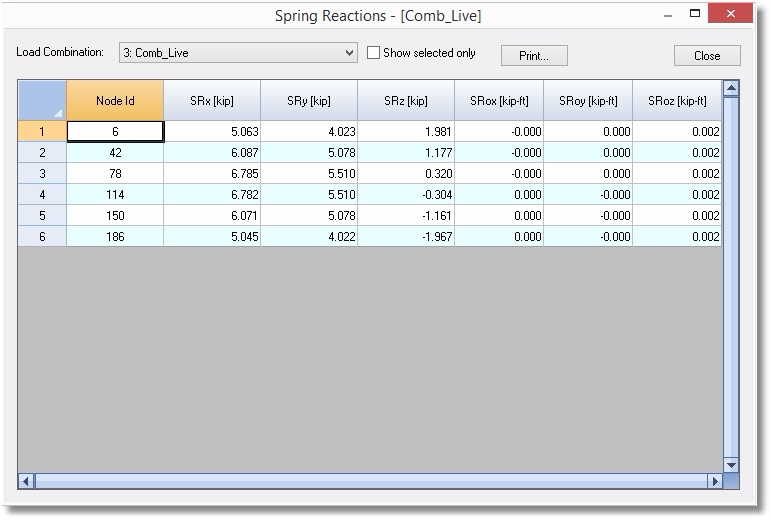Select row header 6
The width and height of the screenshot is (771, 520).
[x=42, y=236]
